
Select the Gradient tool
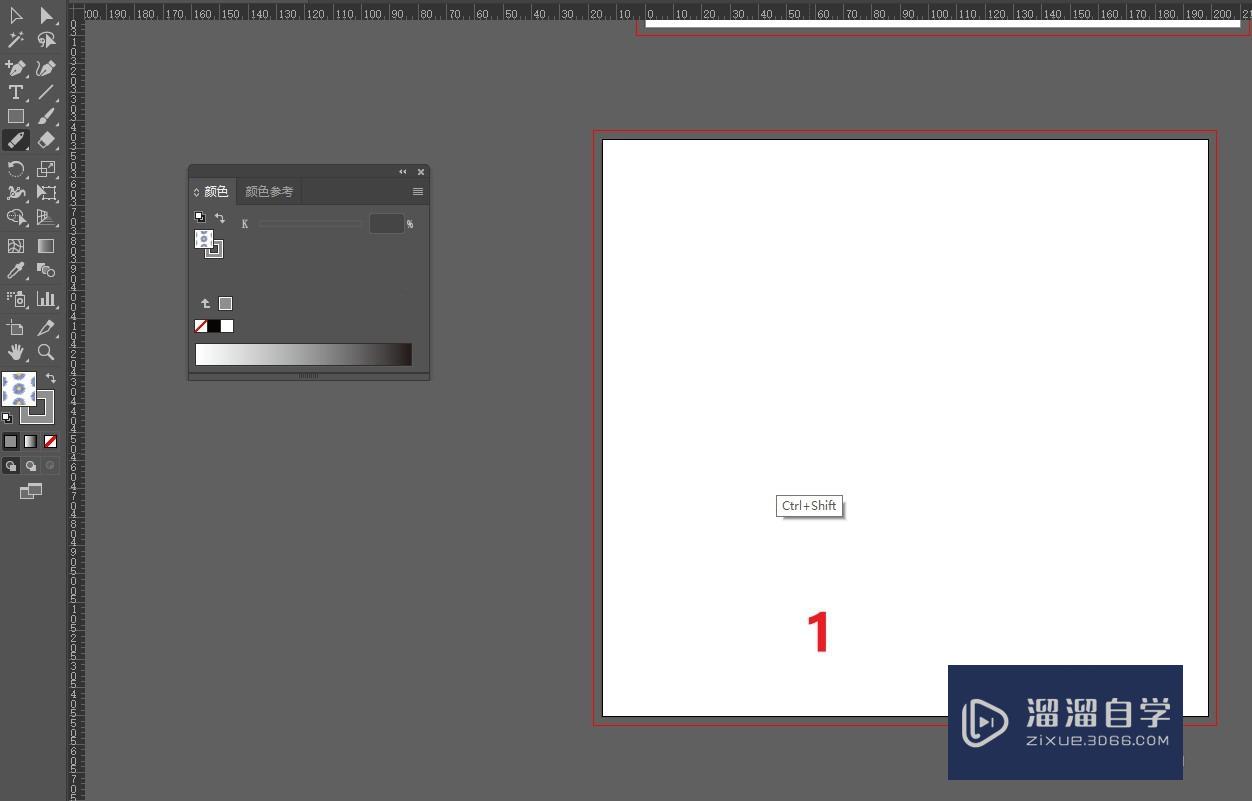click(46, 245)
